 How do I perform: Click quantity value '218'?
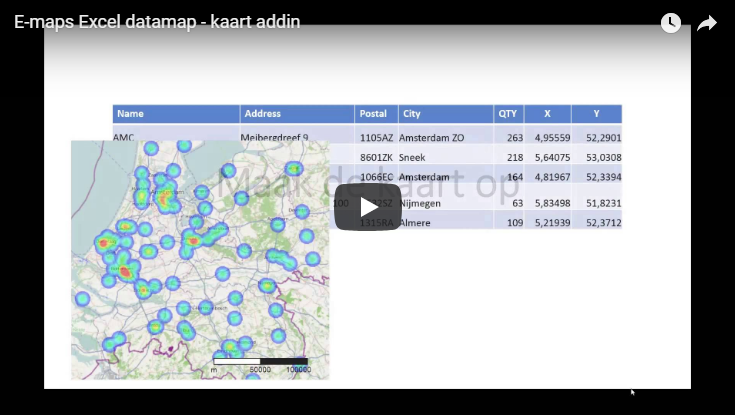pos(515,158)
